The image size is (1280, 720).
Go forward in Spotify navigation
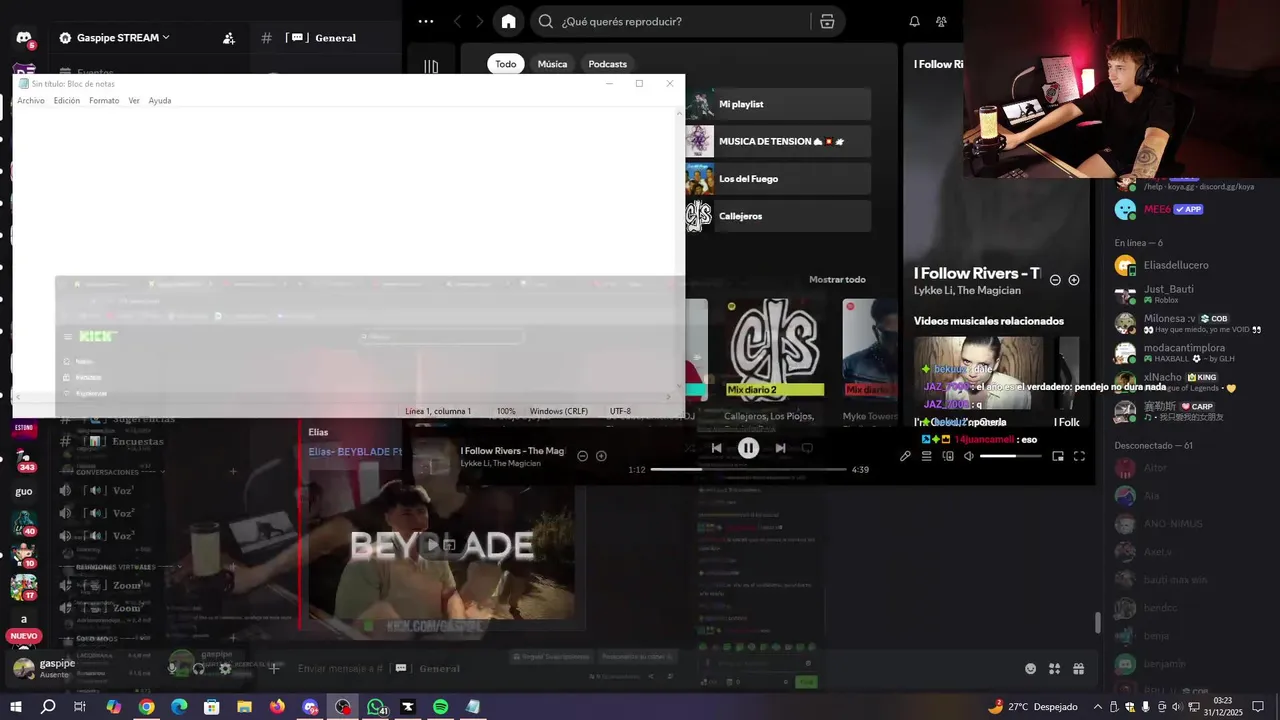pyautogui.click(x=480, y=21)
